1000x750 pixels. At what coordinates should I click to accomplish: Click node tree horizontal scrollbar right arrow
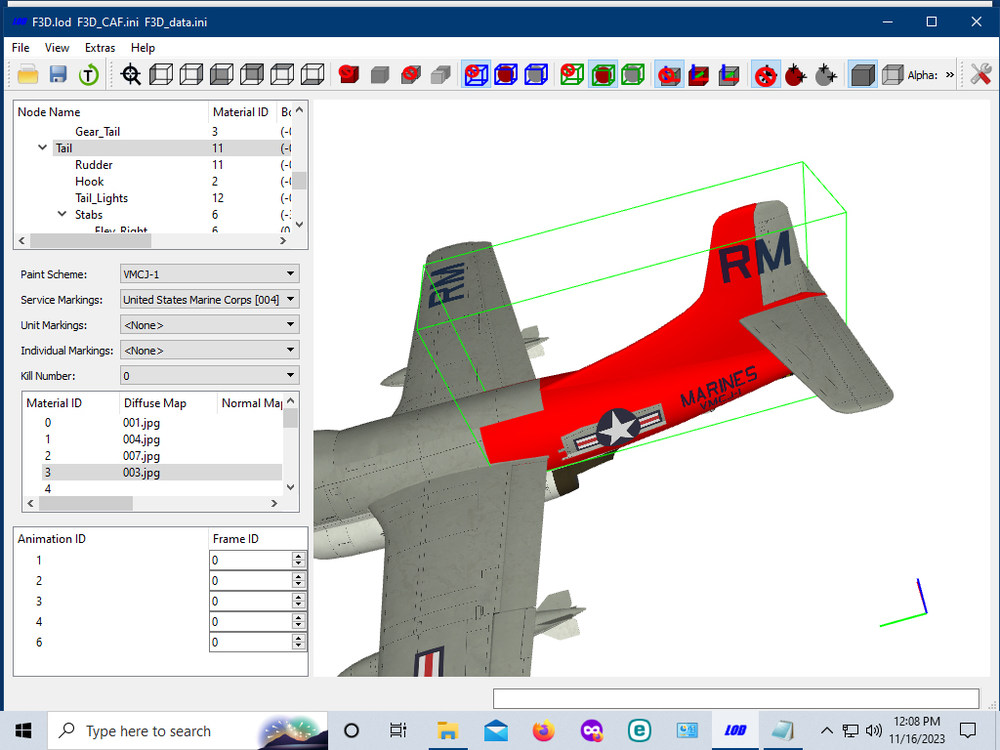[x=283, y=240]
